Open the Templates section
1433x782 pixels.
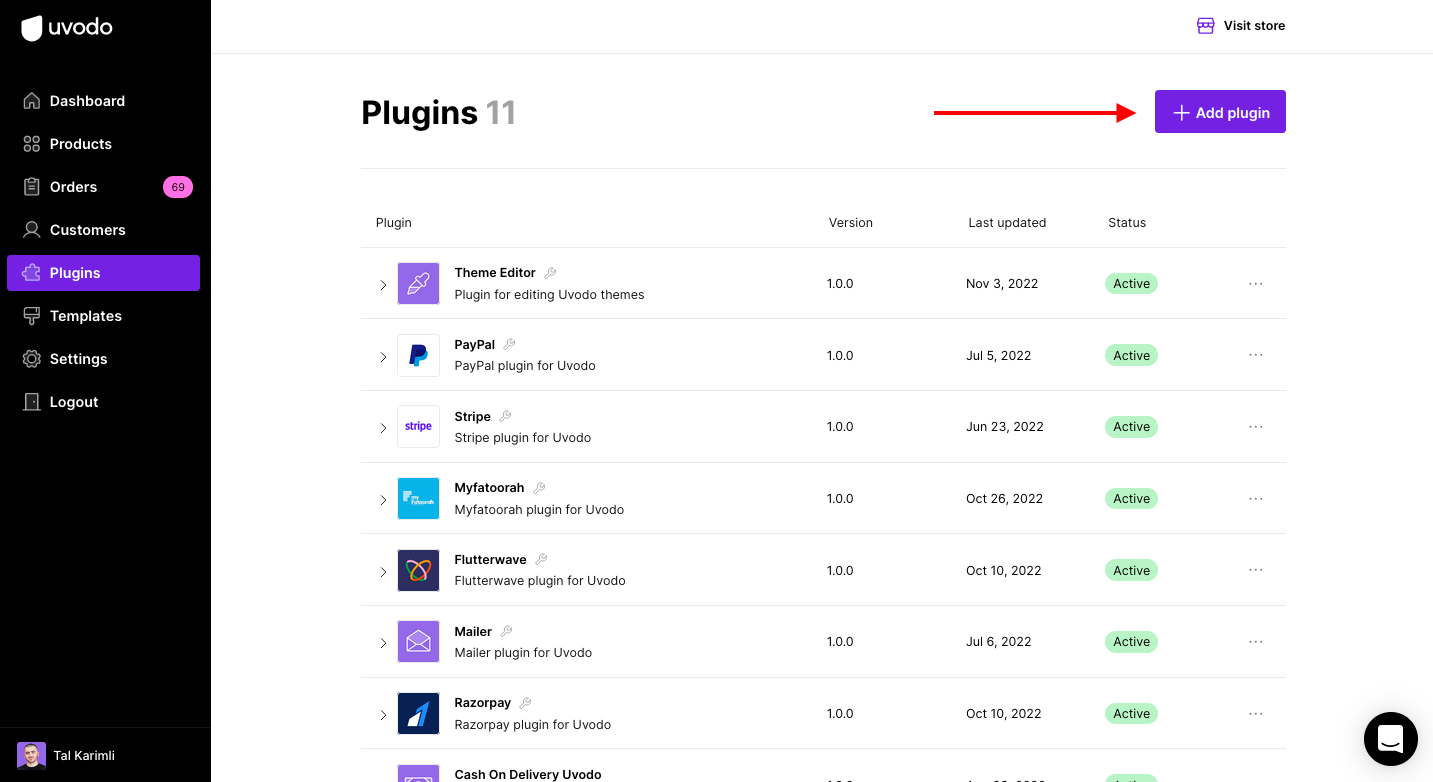tap(103, 316)
